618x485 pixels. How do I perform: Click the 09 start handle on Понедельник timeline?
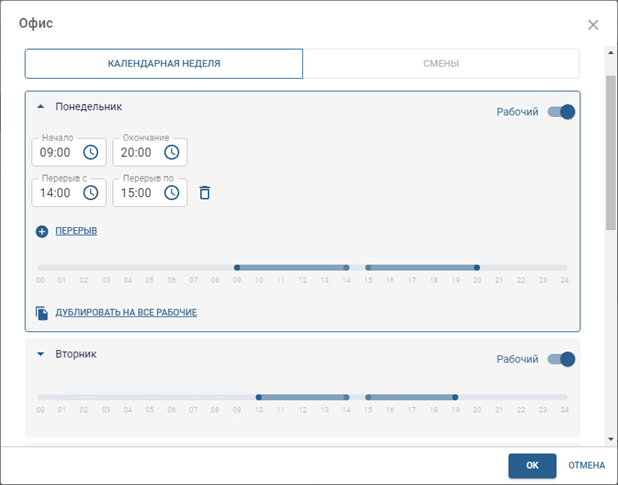click(x=237, y=268)
